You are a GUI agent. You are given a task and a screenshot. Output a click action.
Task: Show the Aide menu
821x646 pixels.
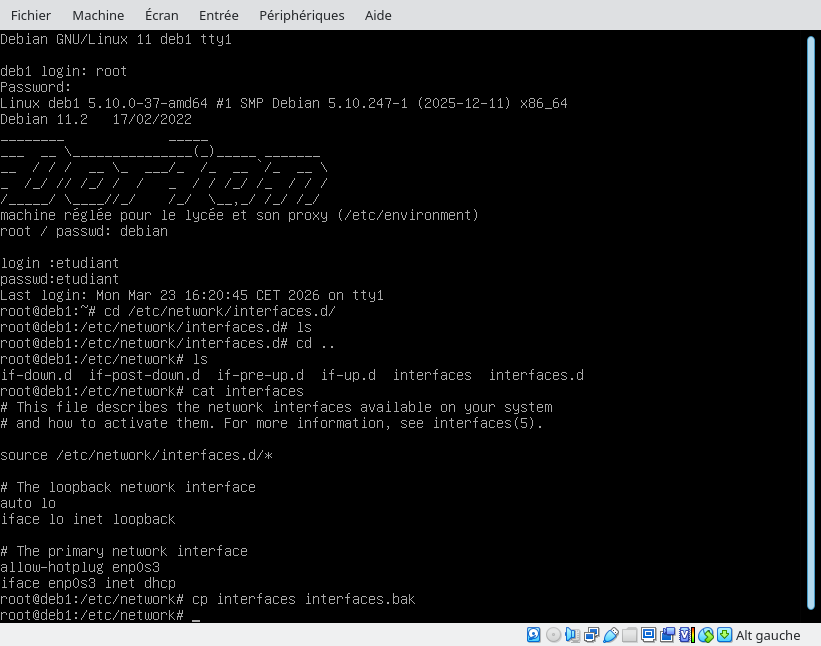377,15
